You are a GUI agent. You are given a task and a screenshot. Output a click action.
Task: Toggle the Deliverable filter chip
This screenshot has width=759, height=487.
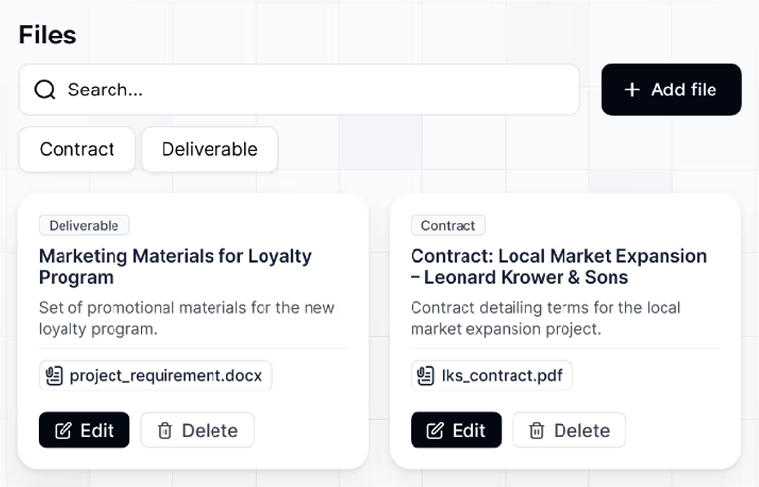tap(210, 150)
